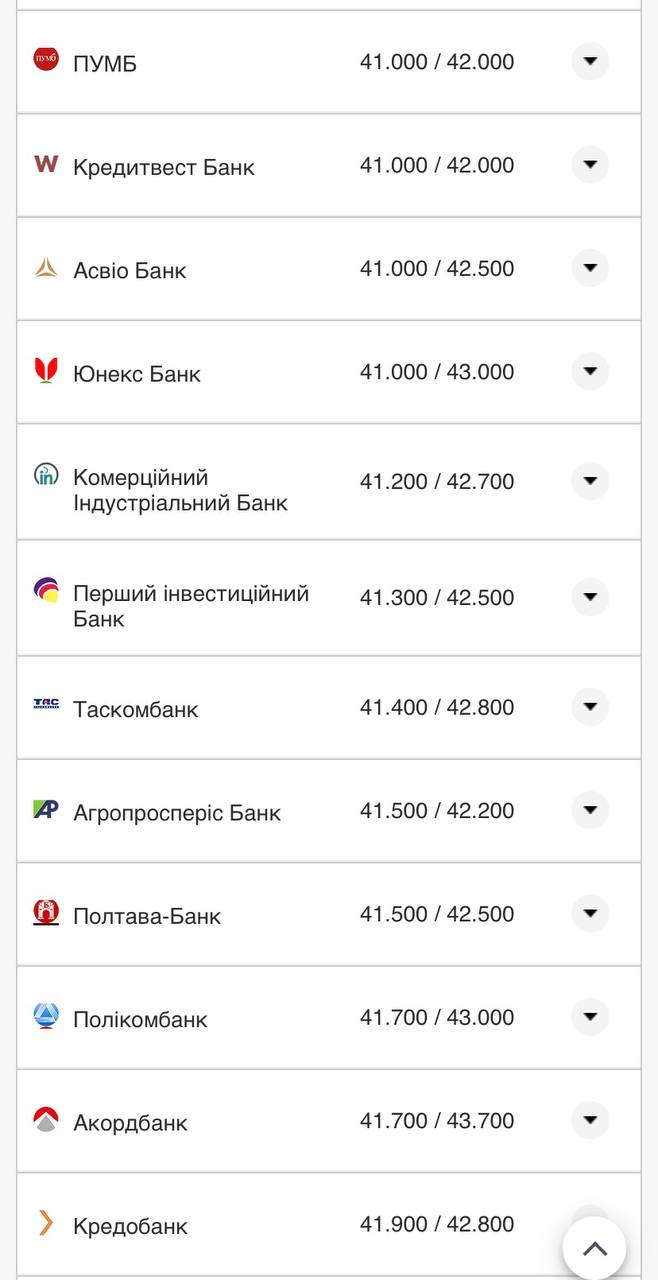Click the Кредобанк orange chevron logo
The height and width of the screenshot is (1280, 658).
pos(46,1223)
